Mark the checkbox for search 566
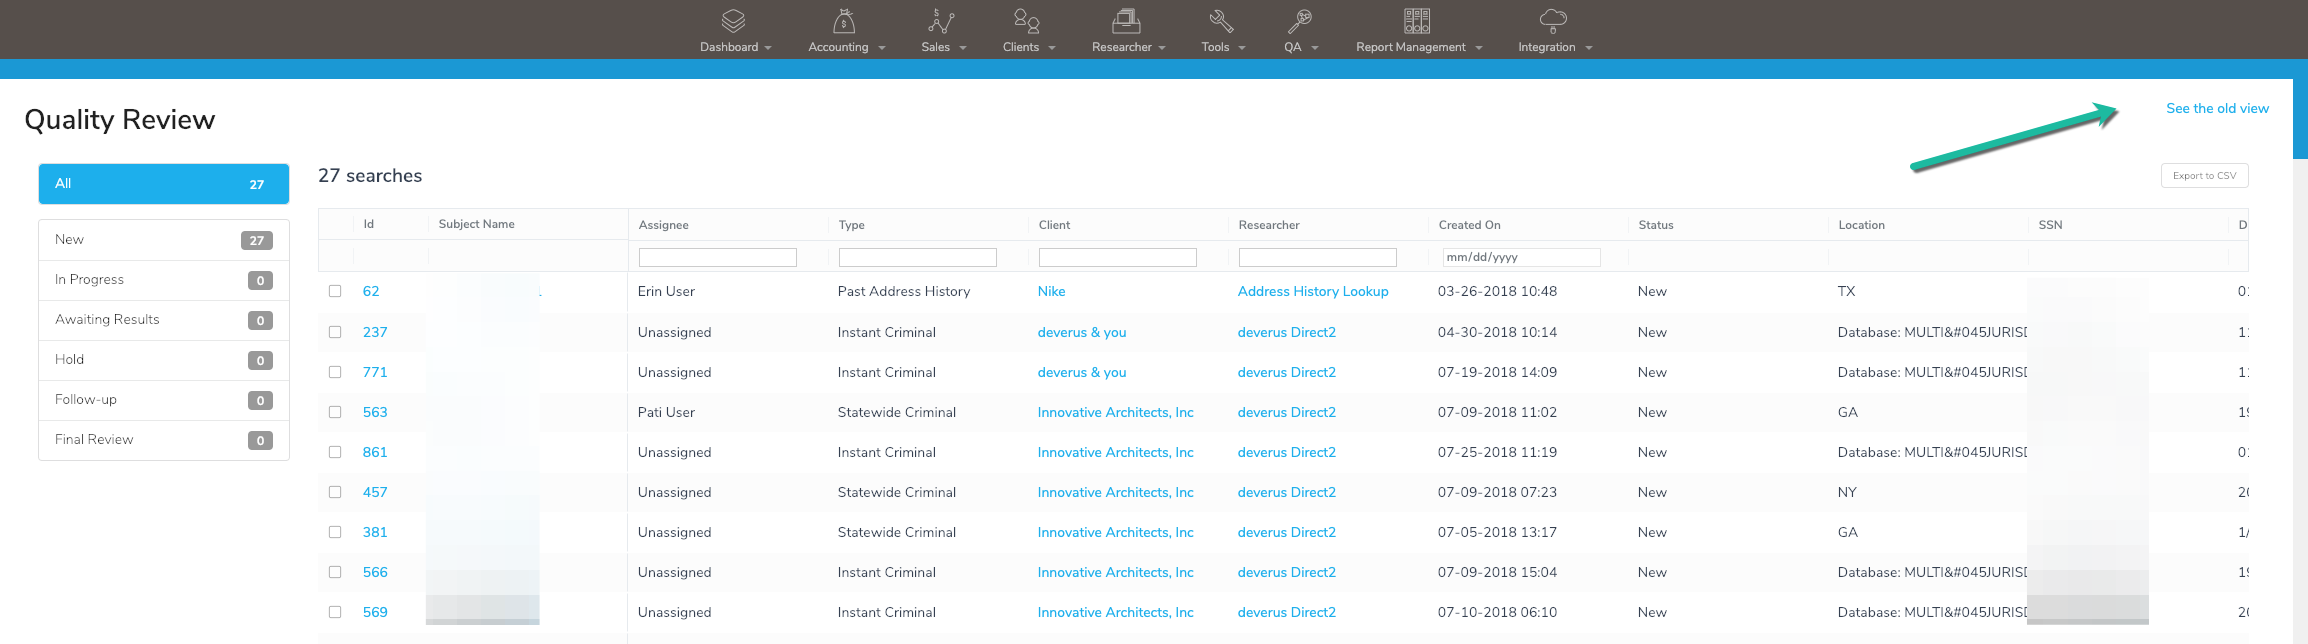This screenshot has width=2308, height=644. pos(335,572)
